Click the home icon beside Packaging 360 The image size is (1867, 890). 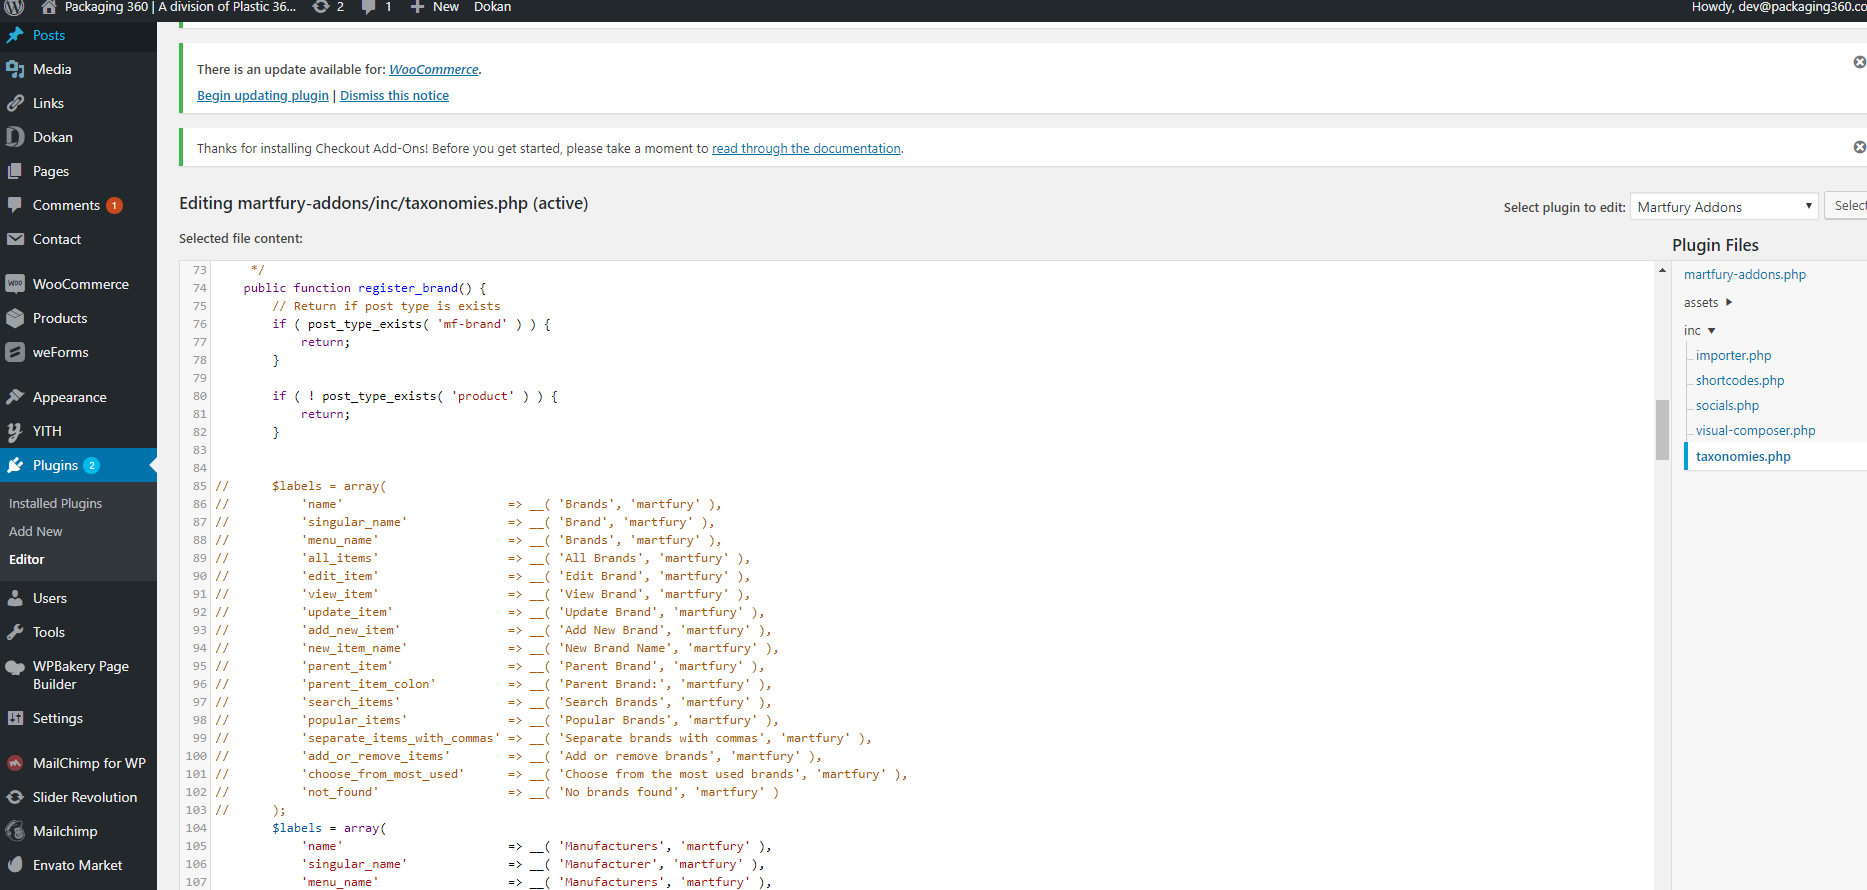[x=48, y=7]
